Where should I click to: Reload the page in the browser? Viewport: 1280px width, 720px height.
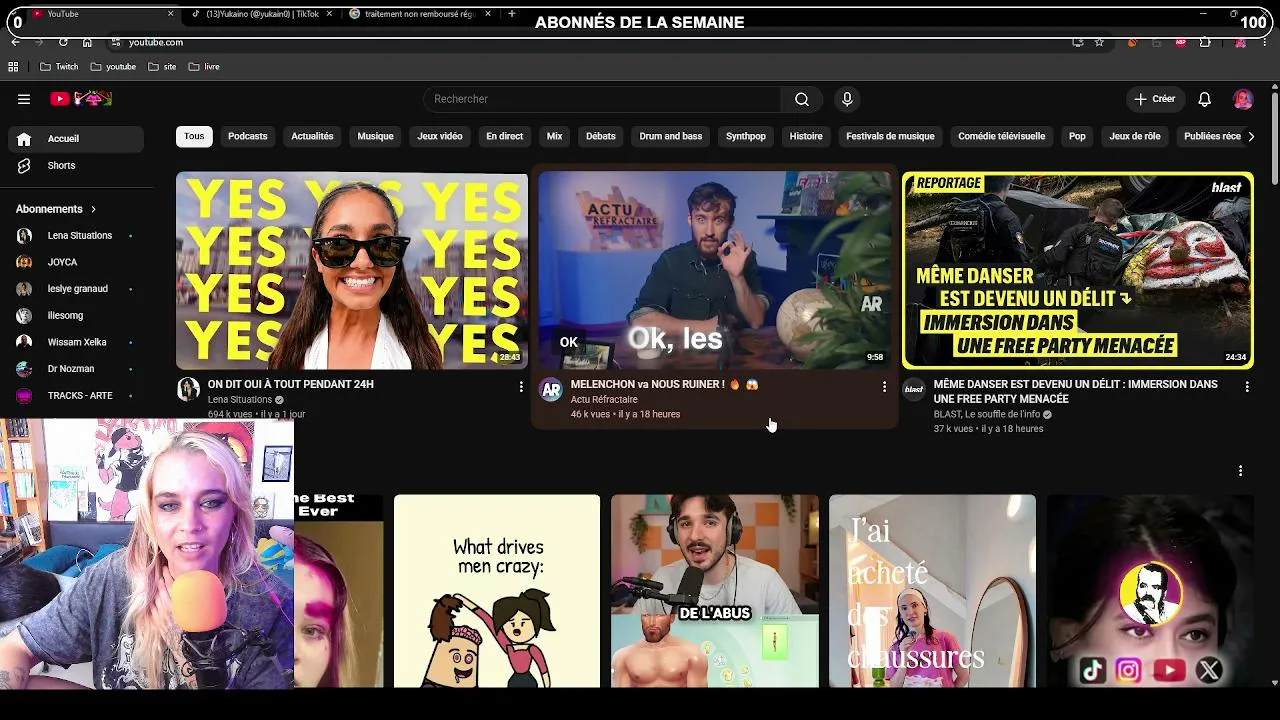(x=63, y=42)
